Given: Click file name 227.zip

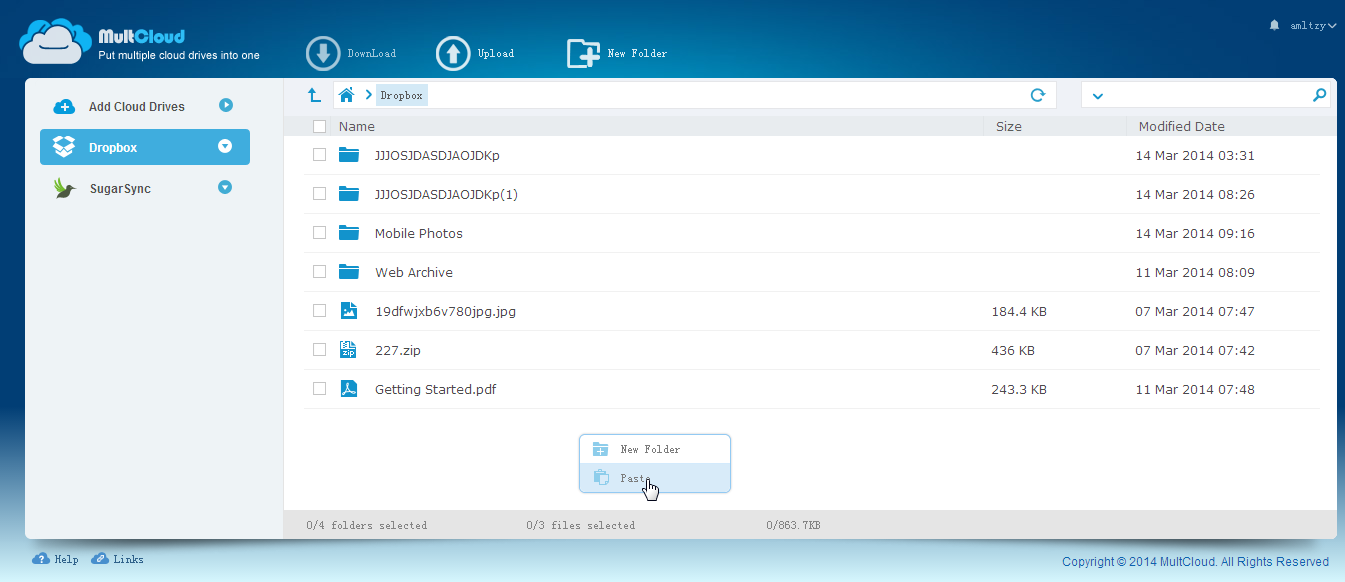Looking at the screenshot, I should [x=397, y=350].
